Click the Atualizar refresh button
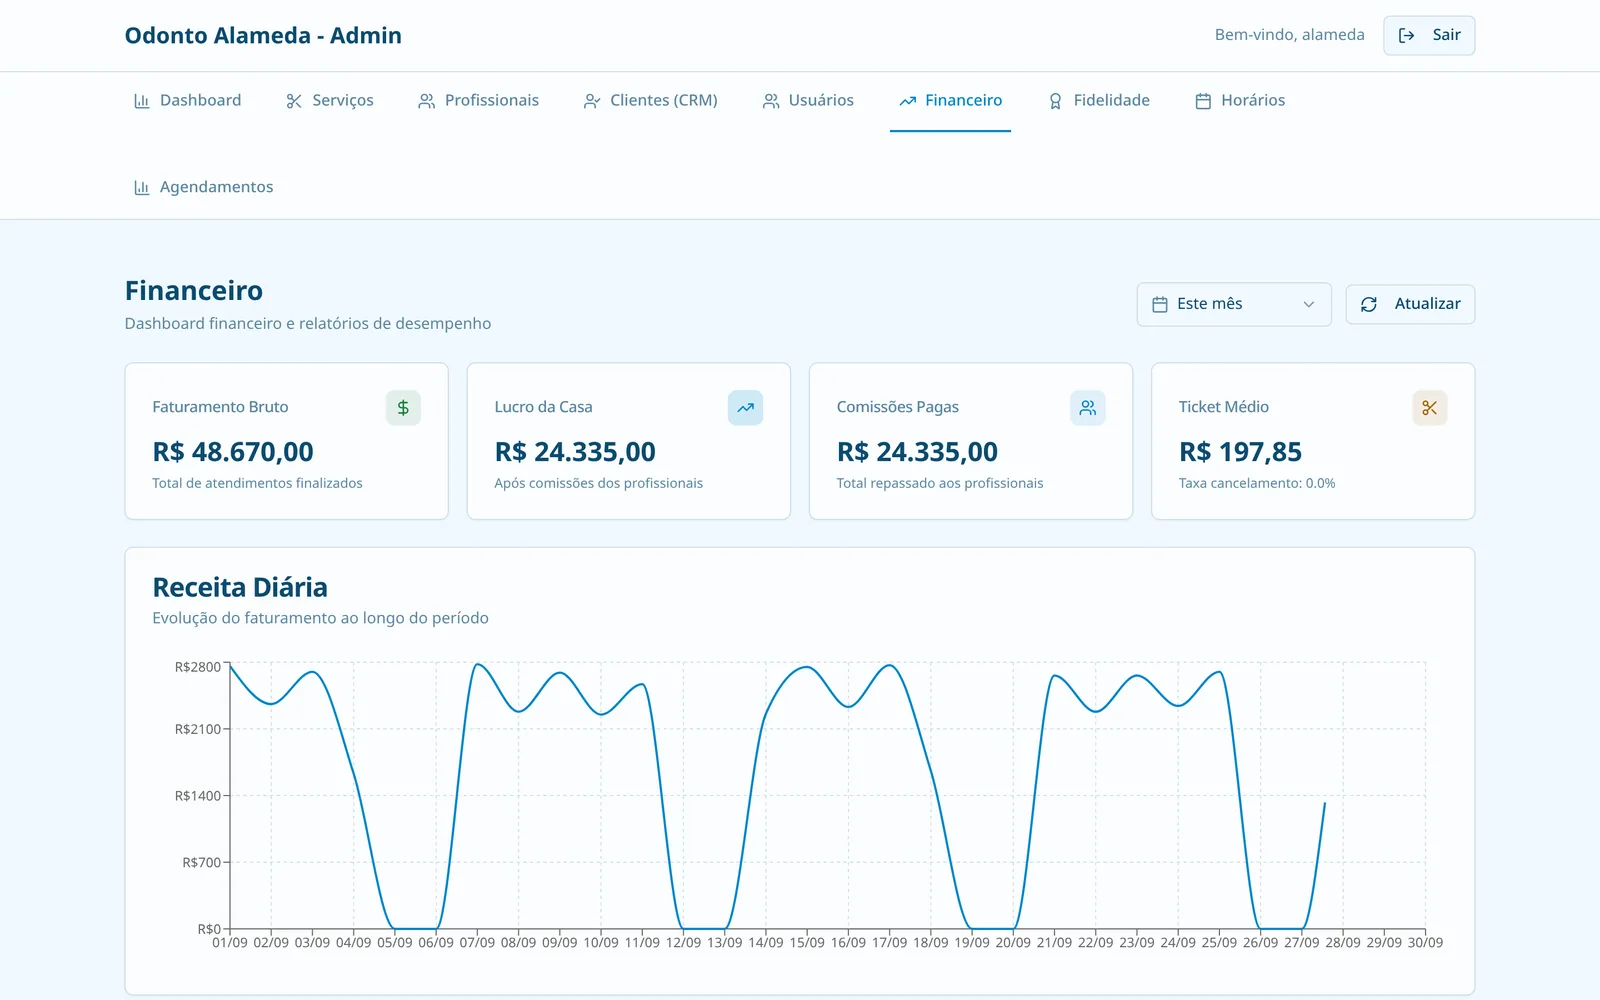 click(x=1410, y=304)
